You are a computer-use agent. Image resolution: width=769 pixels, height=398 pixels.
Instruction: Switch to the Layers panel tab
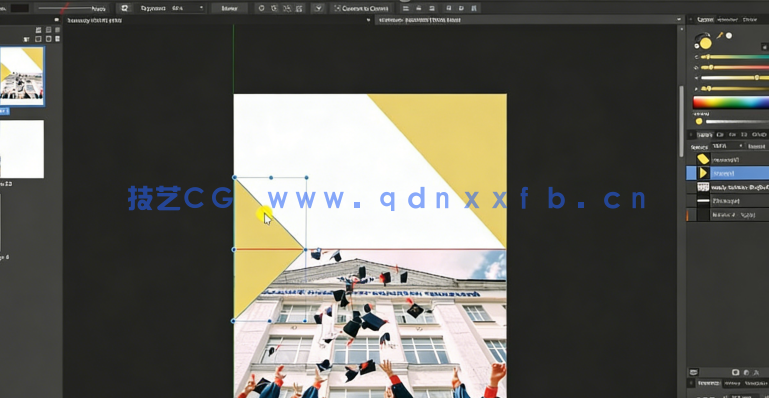(705, 134)
